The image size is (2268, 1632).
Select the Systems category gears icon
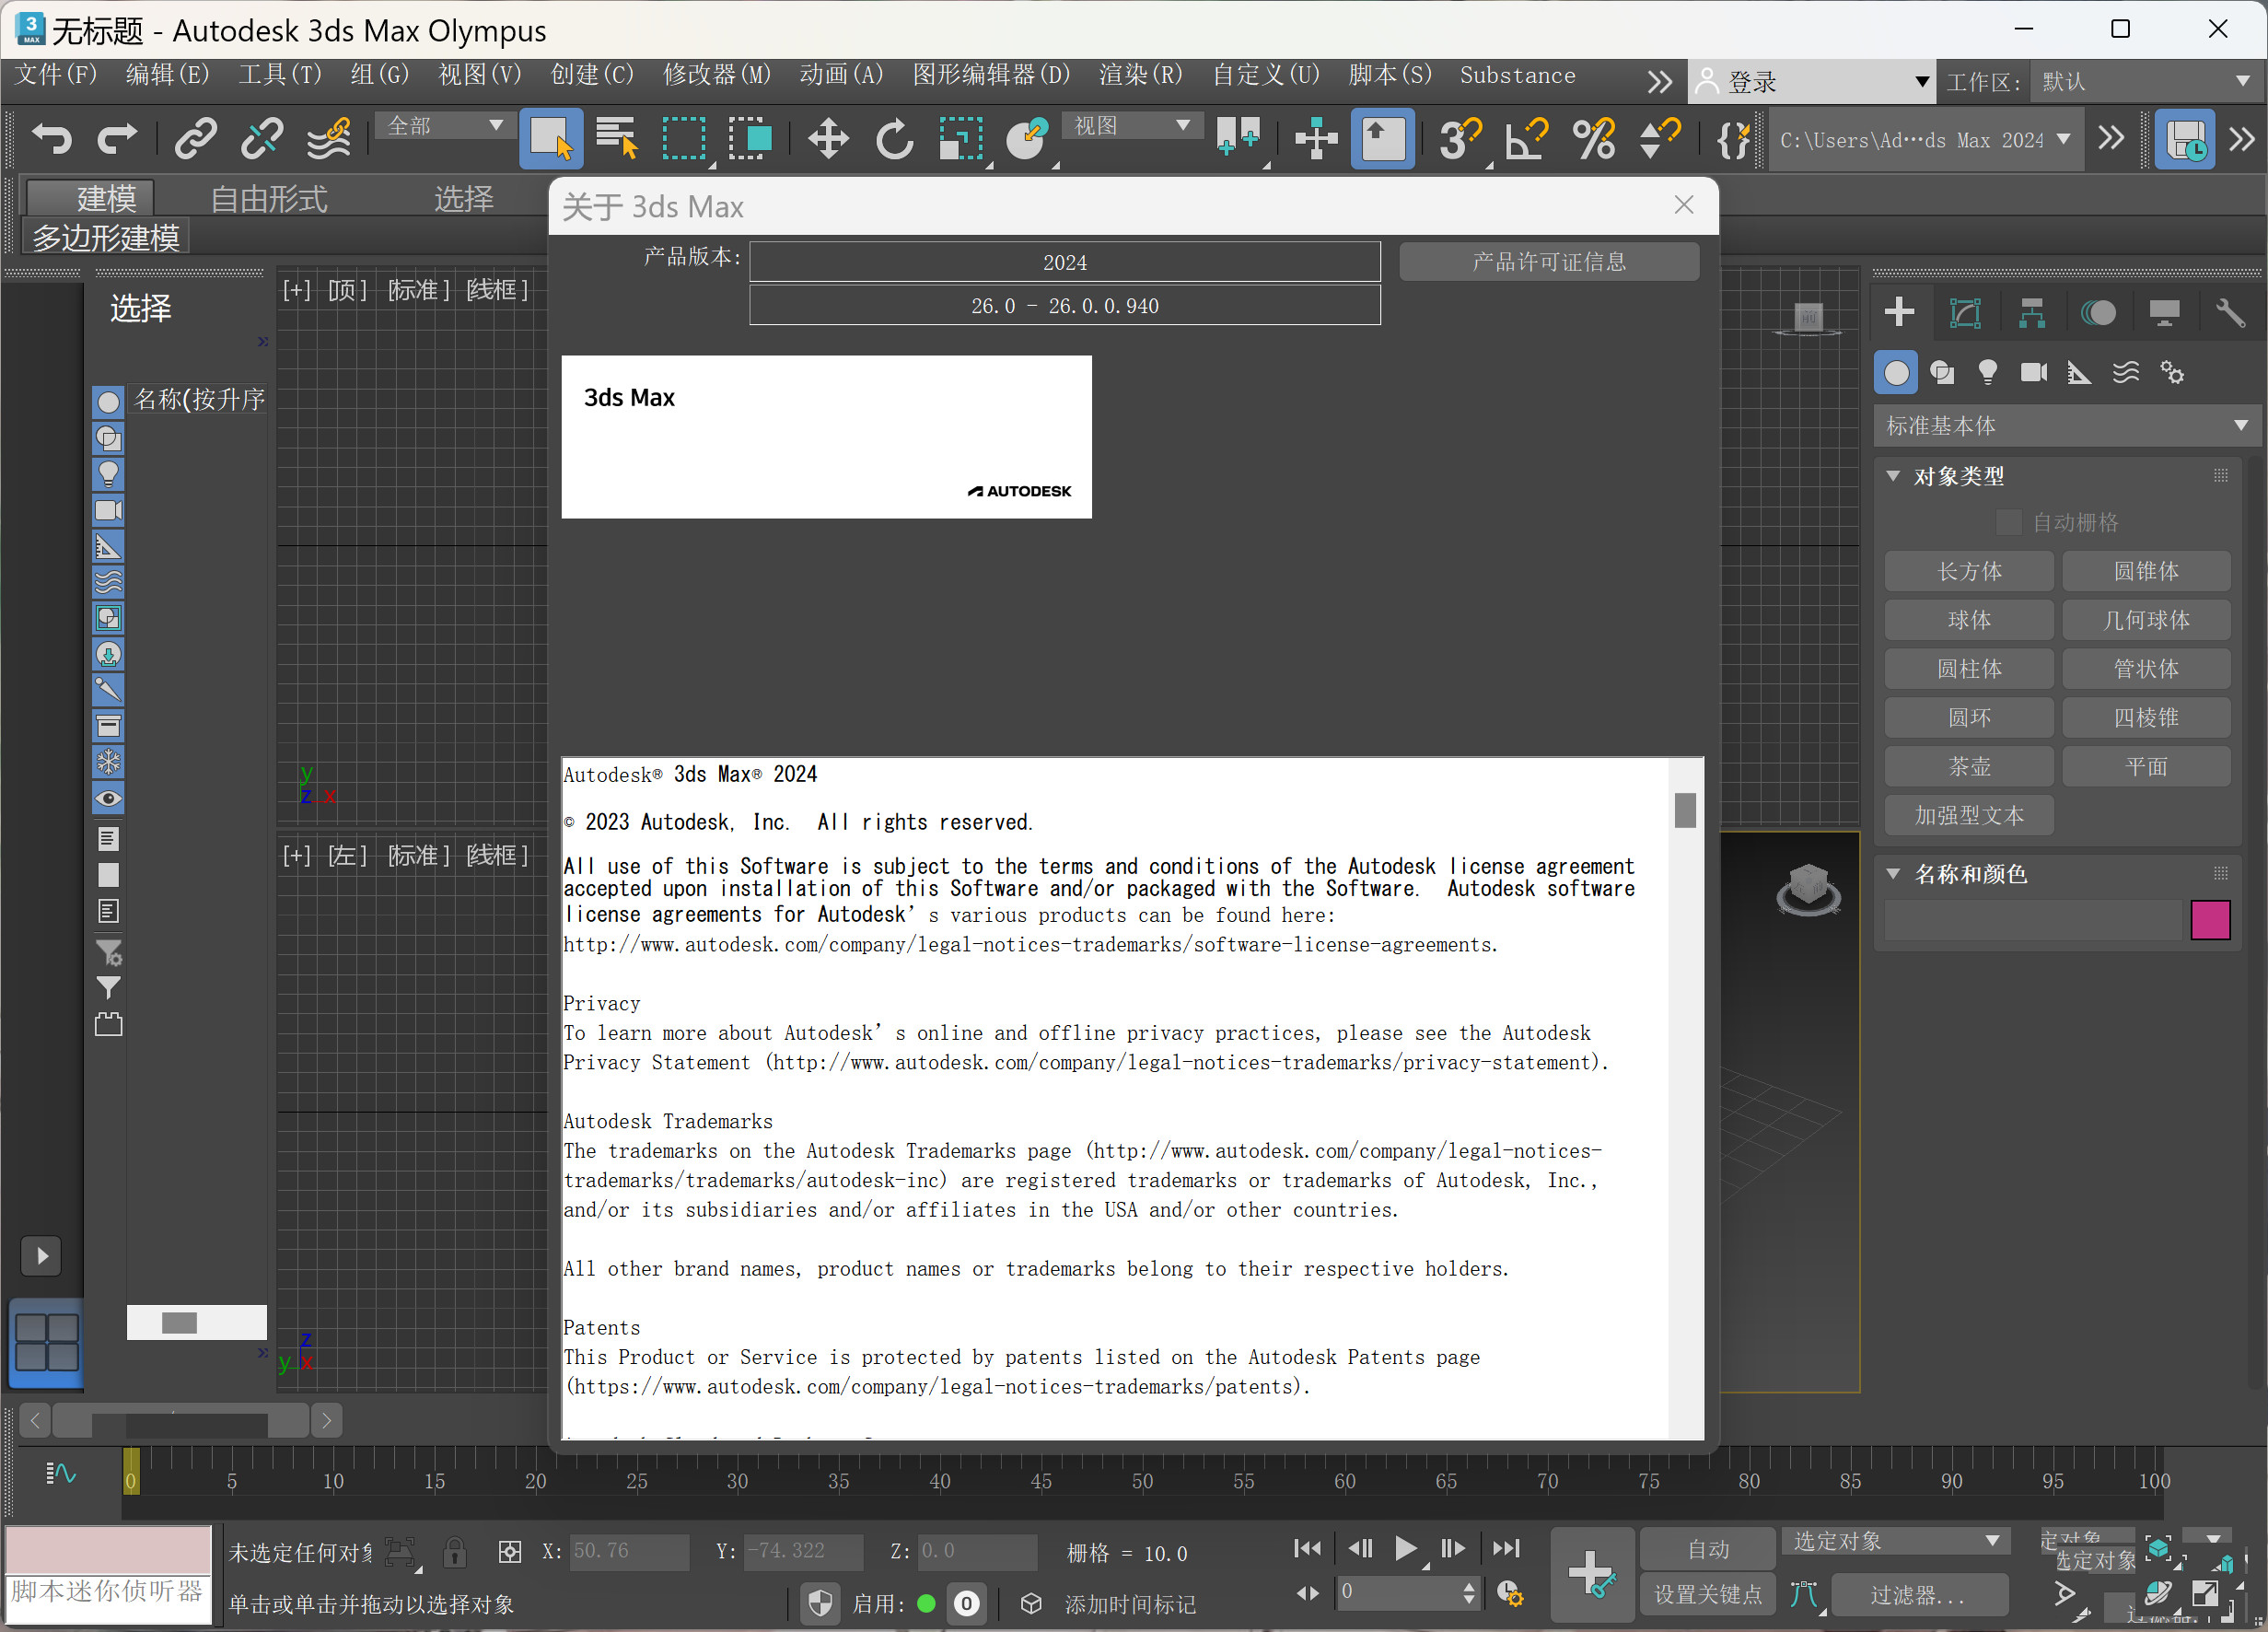tap(2172, 373)
